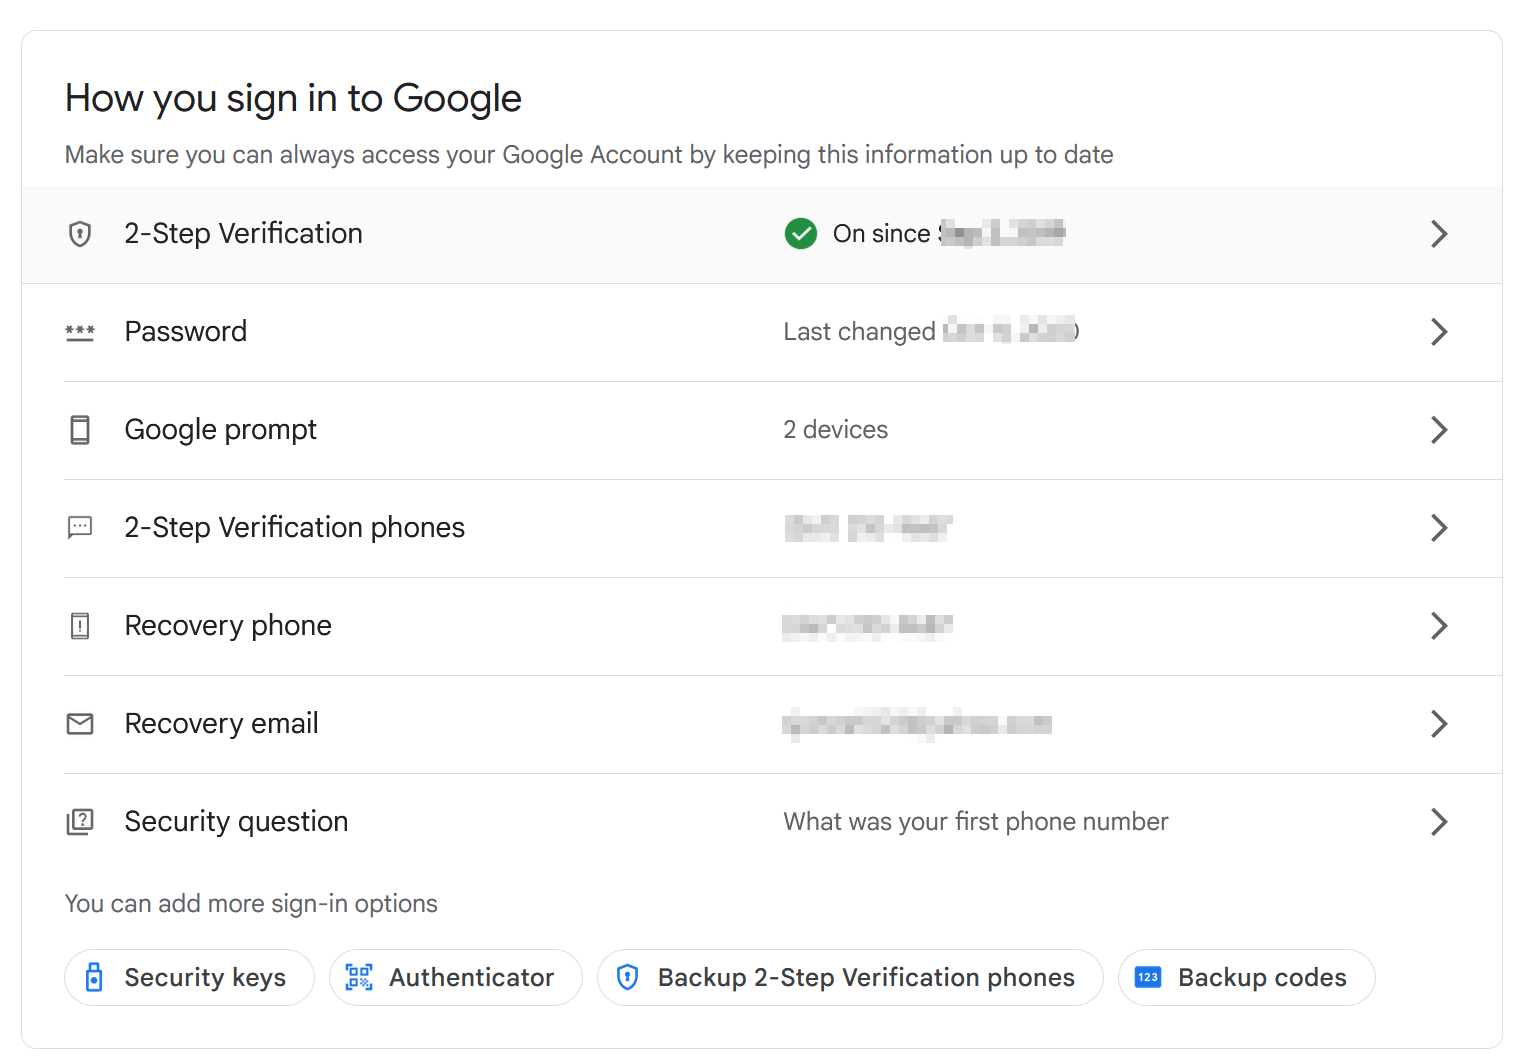Open Password settings via its chevron
Viewport: 1520px width, 1061px height.
point(1439,332)
